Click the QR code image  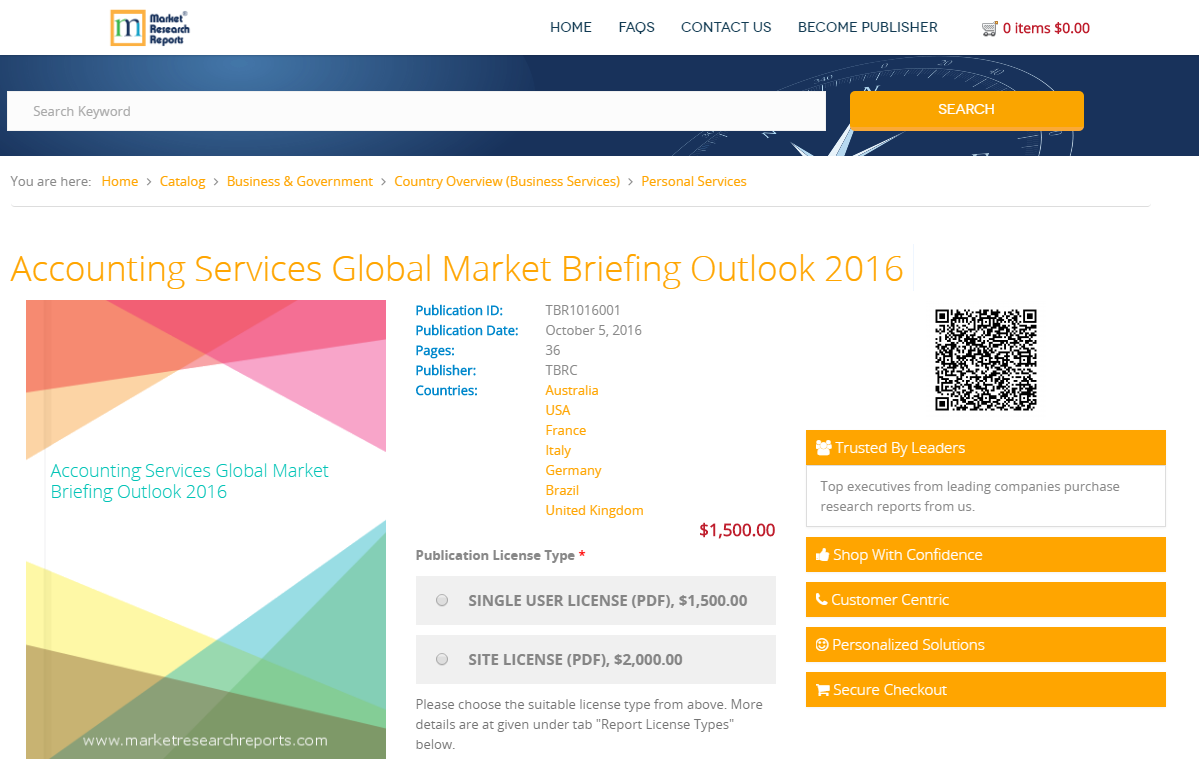(x=986, y=359)
